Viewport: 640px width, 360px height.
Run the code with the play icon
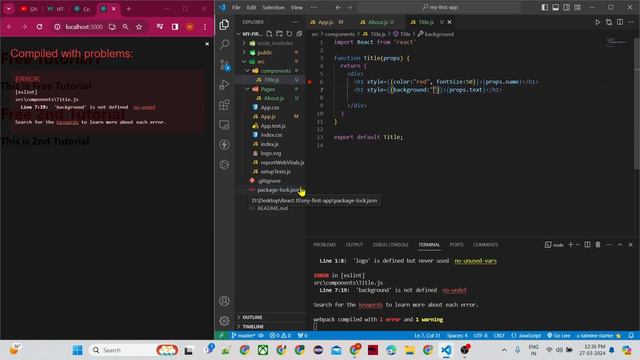point(598,22)
